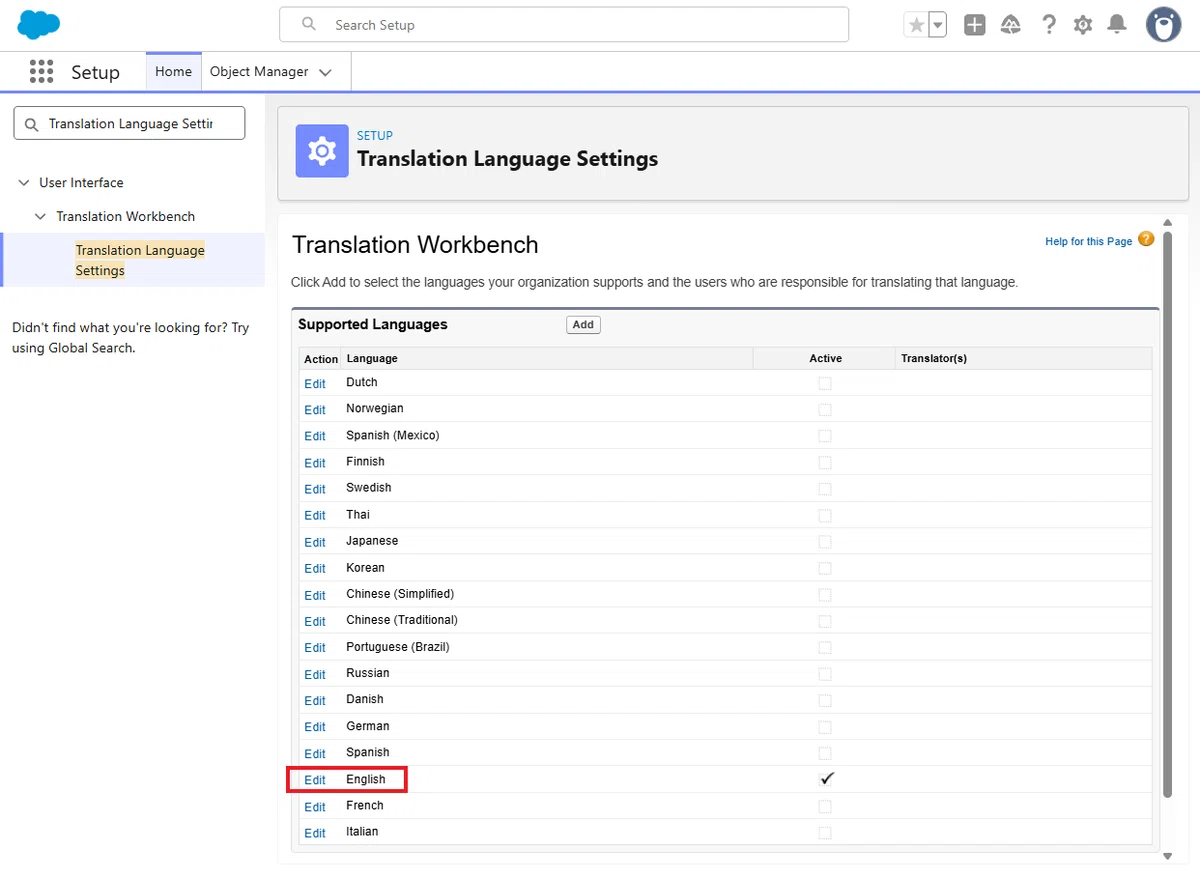The width and height of the screenshot is (1200, 871).
Task: Open the Setup gear icon in header
Action: (x=1083, y=25)
